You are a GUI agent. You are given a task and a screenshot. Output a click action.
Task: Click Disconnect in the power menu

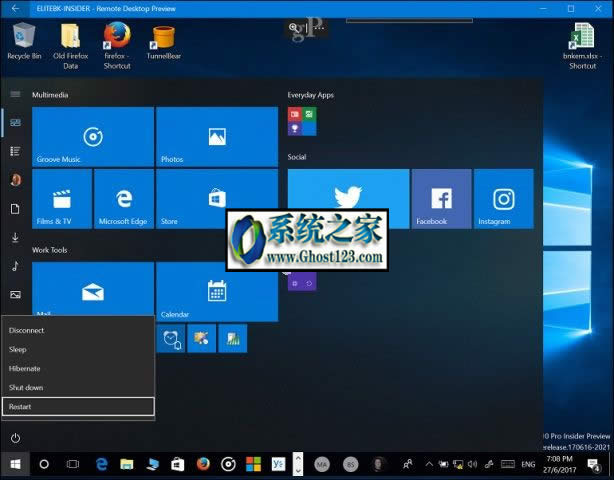(78, 330)
